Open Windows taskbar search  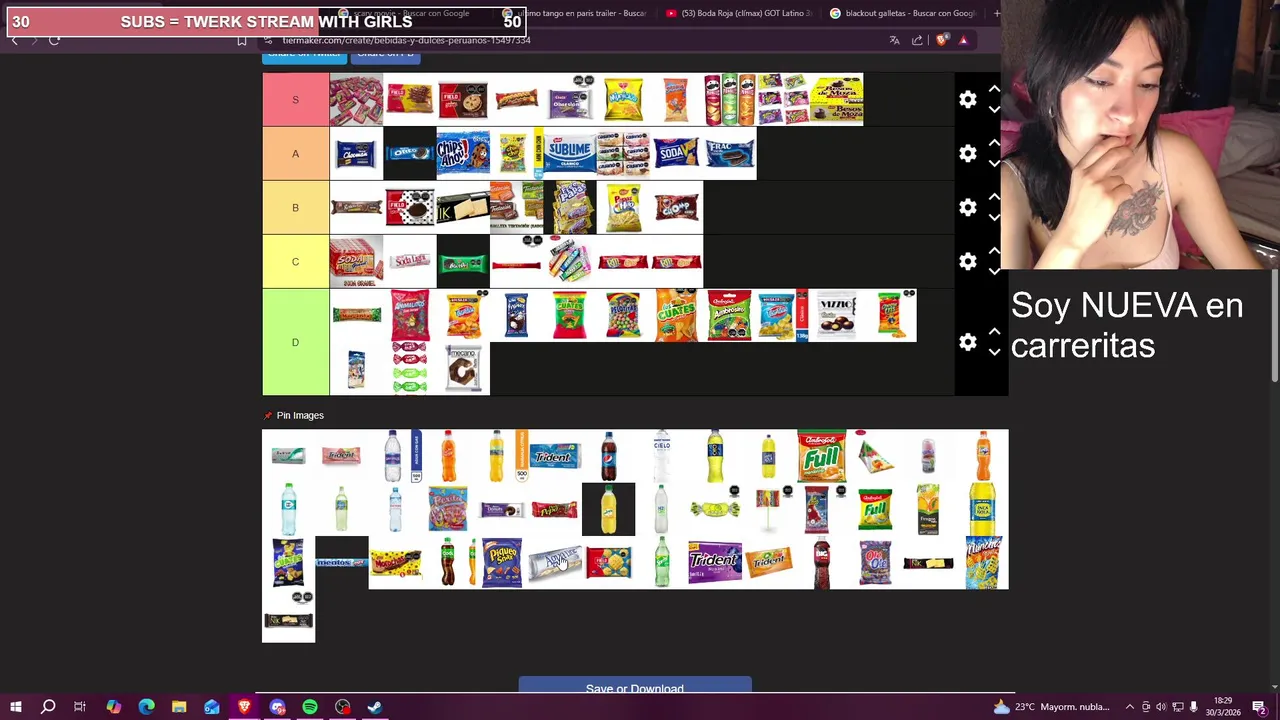[47, 707]
